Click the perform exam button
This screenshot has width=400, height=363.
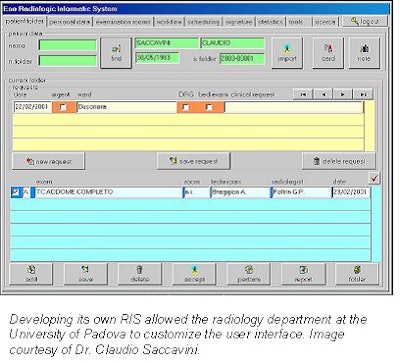coord(249,274)
